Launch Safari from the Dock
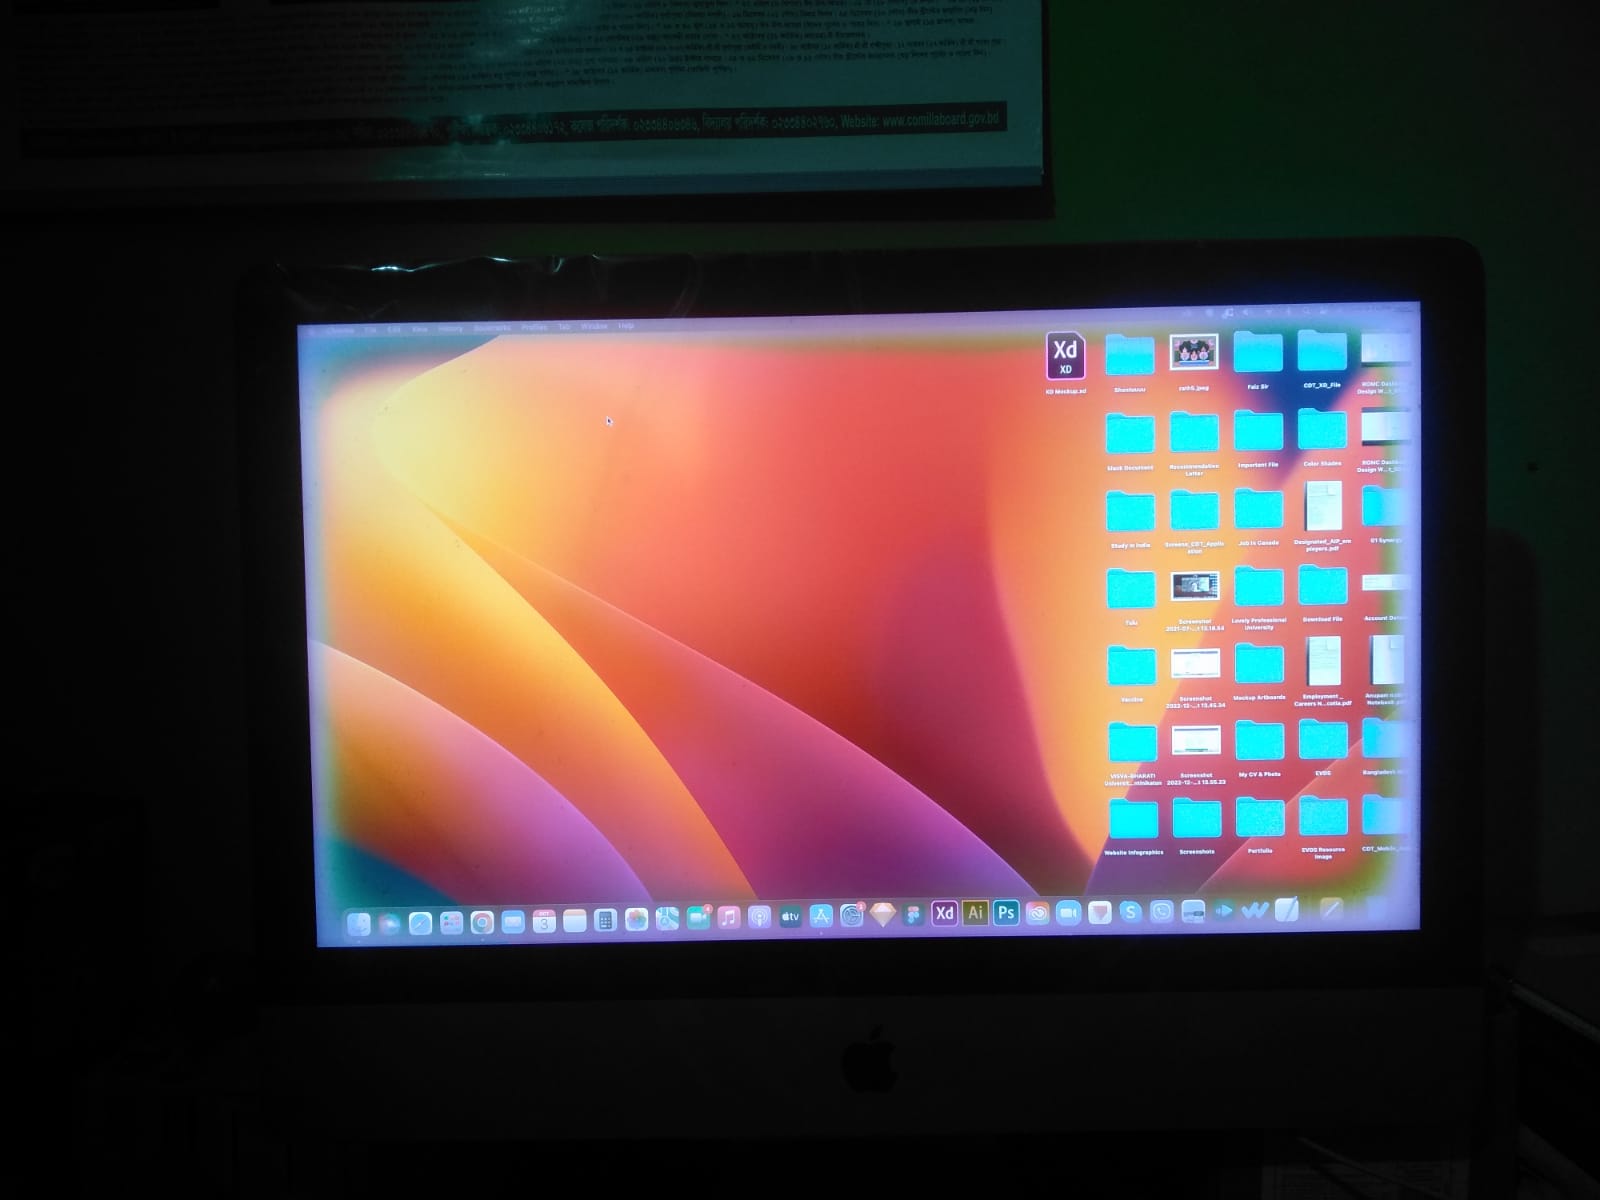 pyautogui.click(x=420, y=923)
